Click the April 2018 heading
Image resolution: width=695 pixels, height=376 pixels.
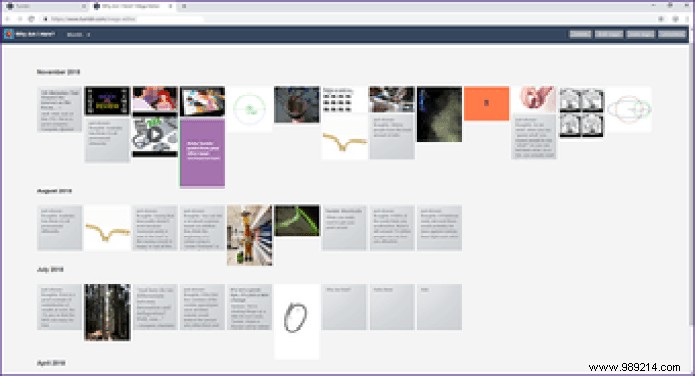(51, 363)
